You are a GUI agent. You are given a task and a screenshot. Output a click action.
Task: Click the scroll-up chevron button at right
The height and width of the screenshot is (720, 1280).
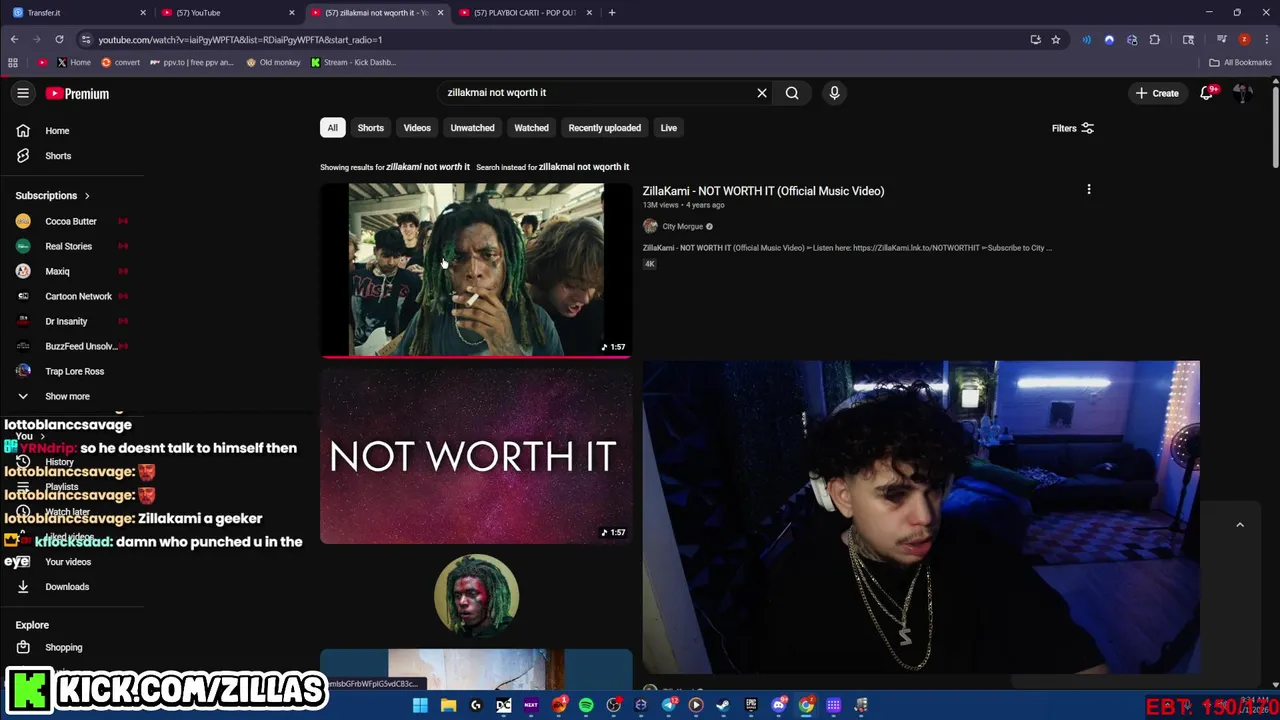pyautogui.click(x=1240, y=525)
